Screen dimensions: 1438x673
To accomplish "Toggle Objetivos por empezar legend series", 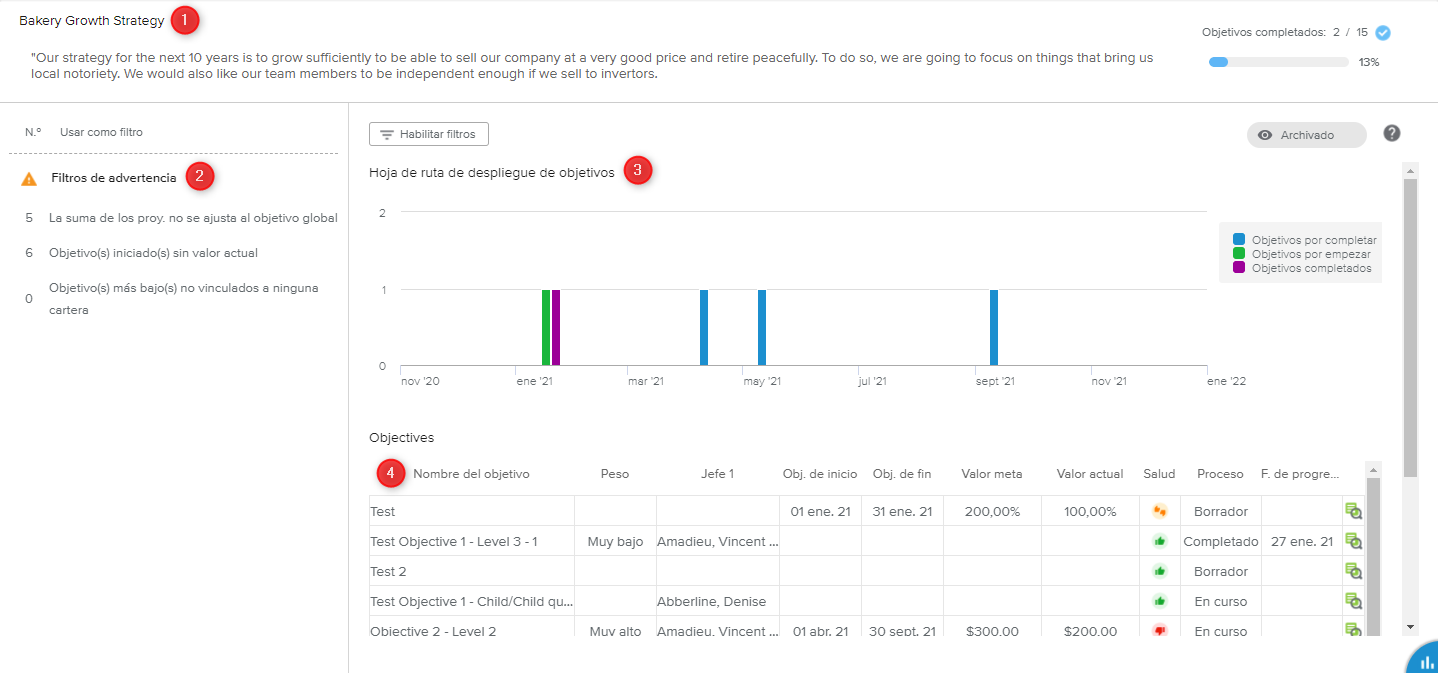I will (x=1304, y=254).
